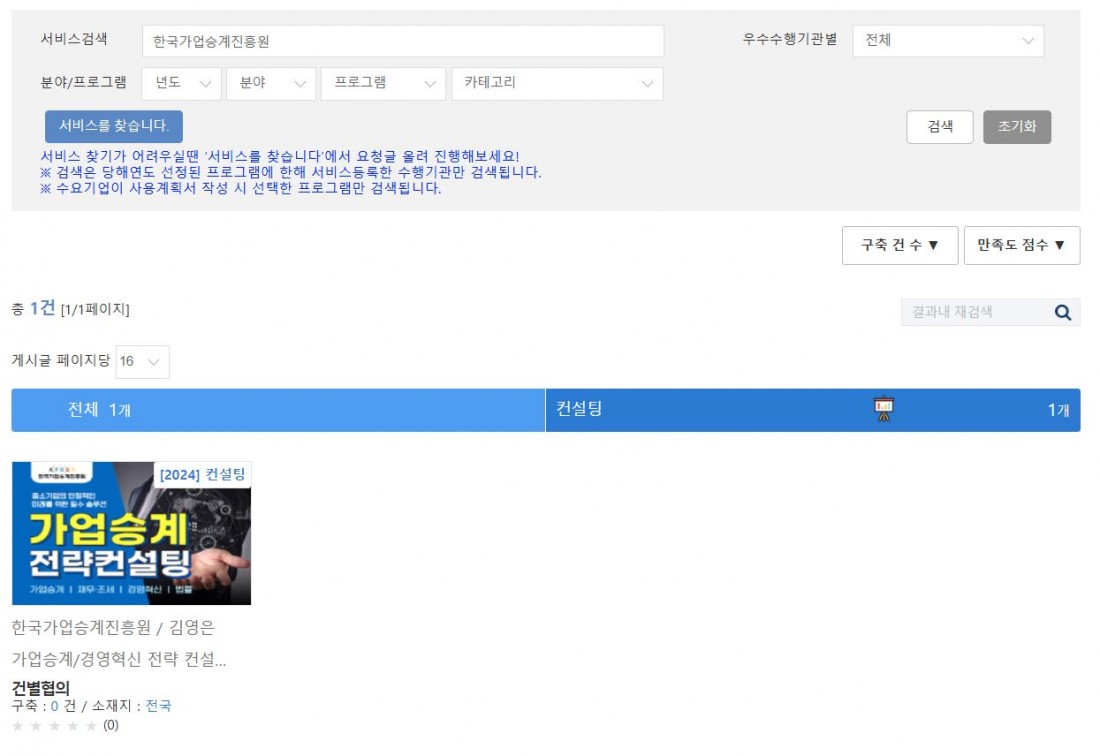The image size is (1100, 756).
Task: Click the 서비스를 찾습니다. button
Action: [114, 126]
